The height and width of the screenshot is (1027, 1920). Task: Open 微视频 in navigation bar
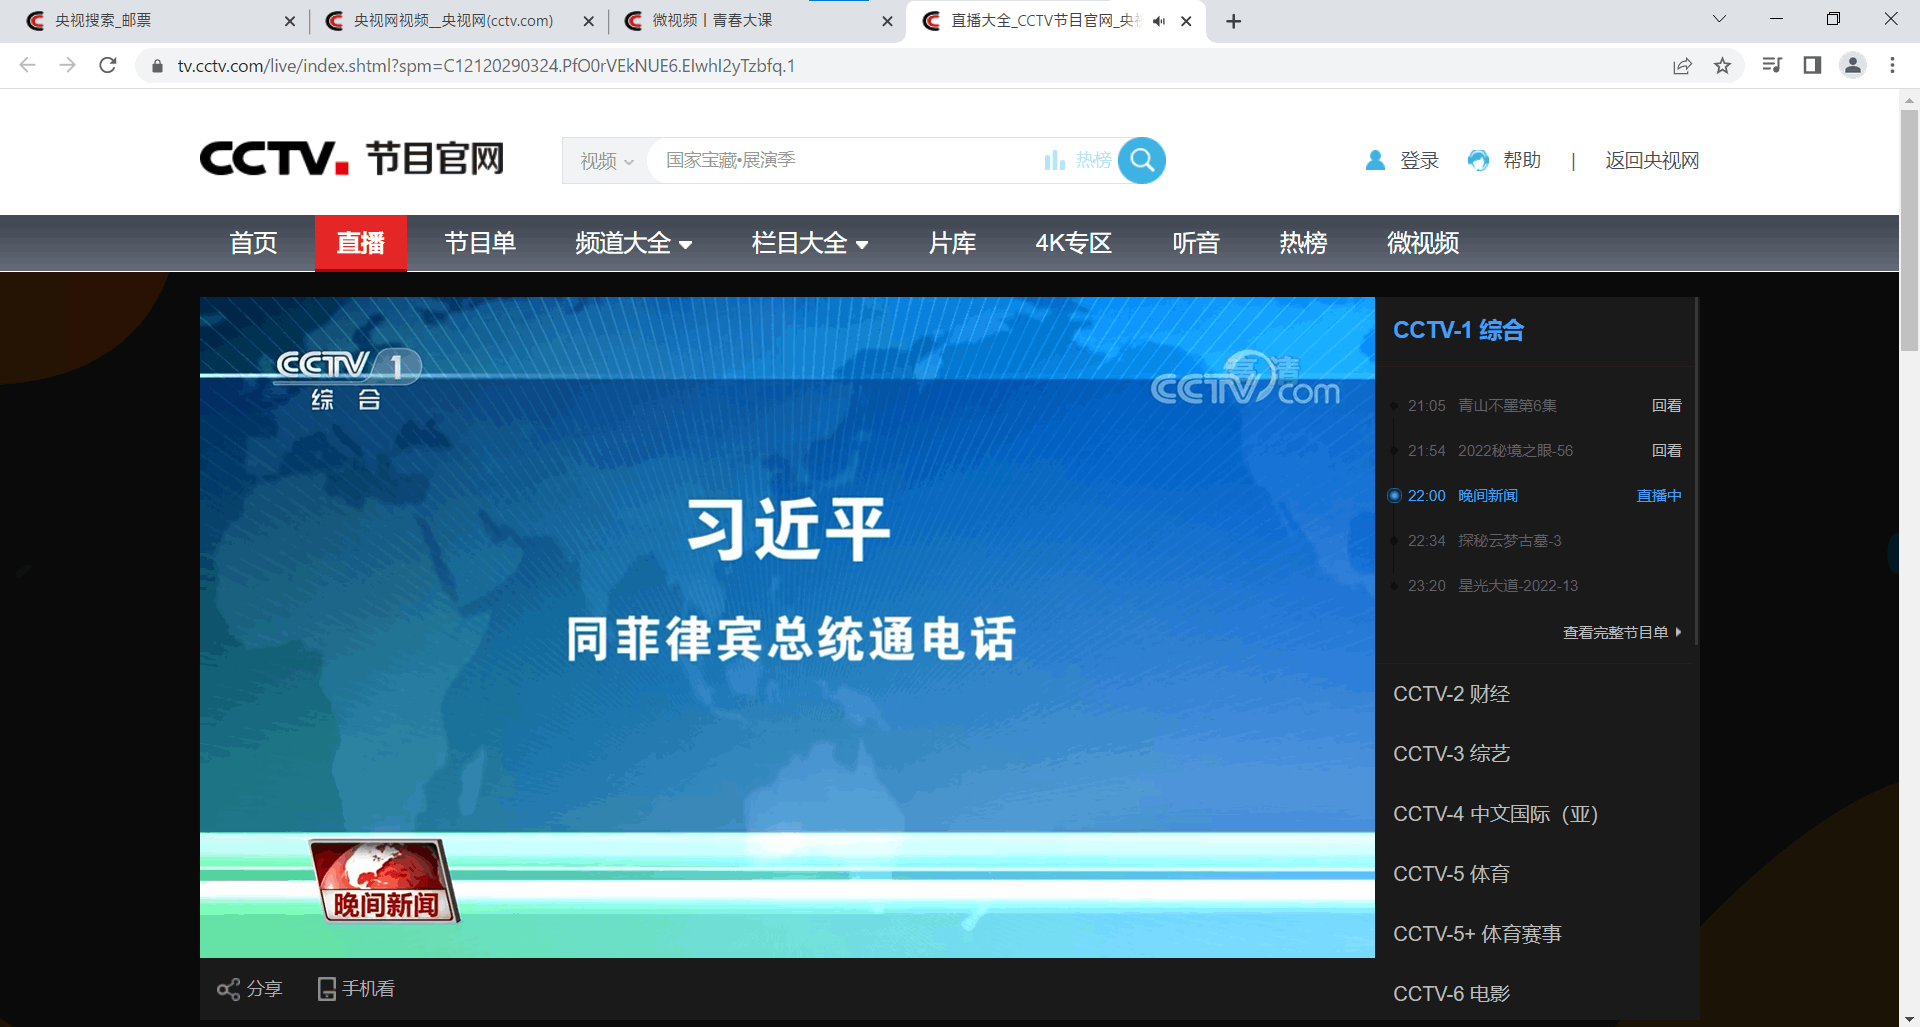tap(1422, 243)
